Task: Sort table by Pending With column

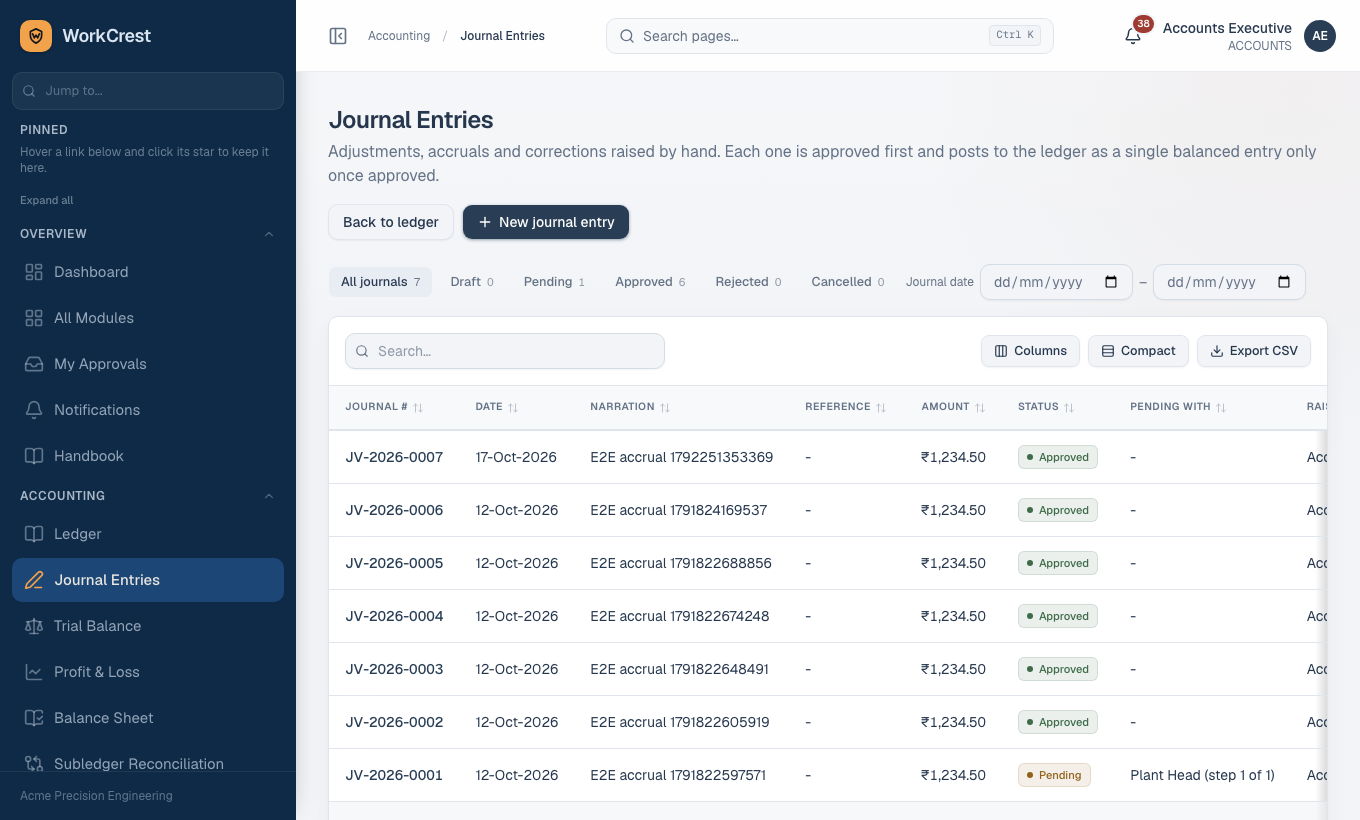Action: coord(1178,407)
